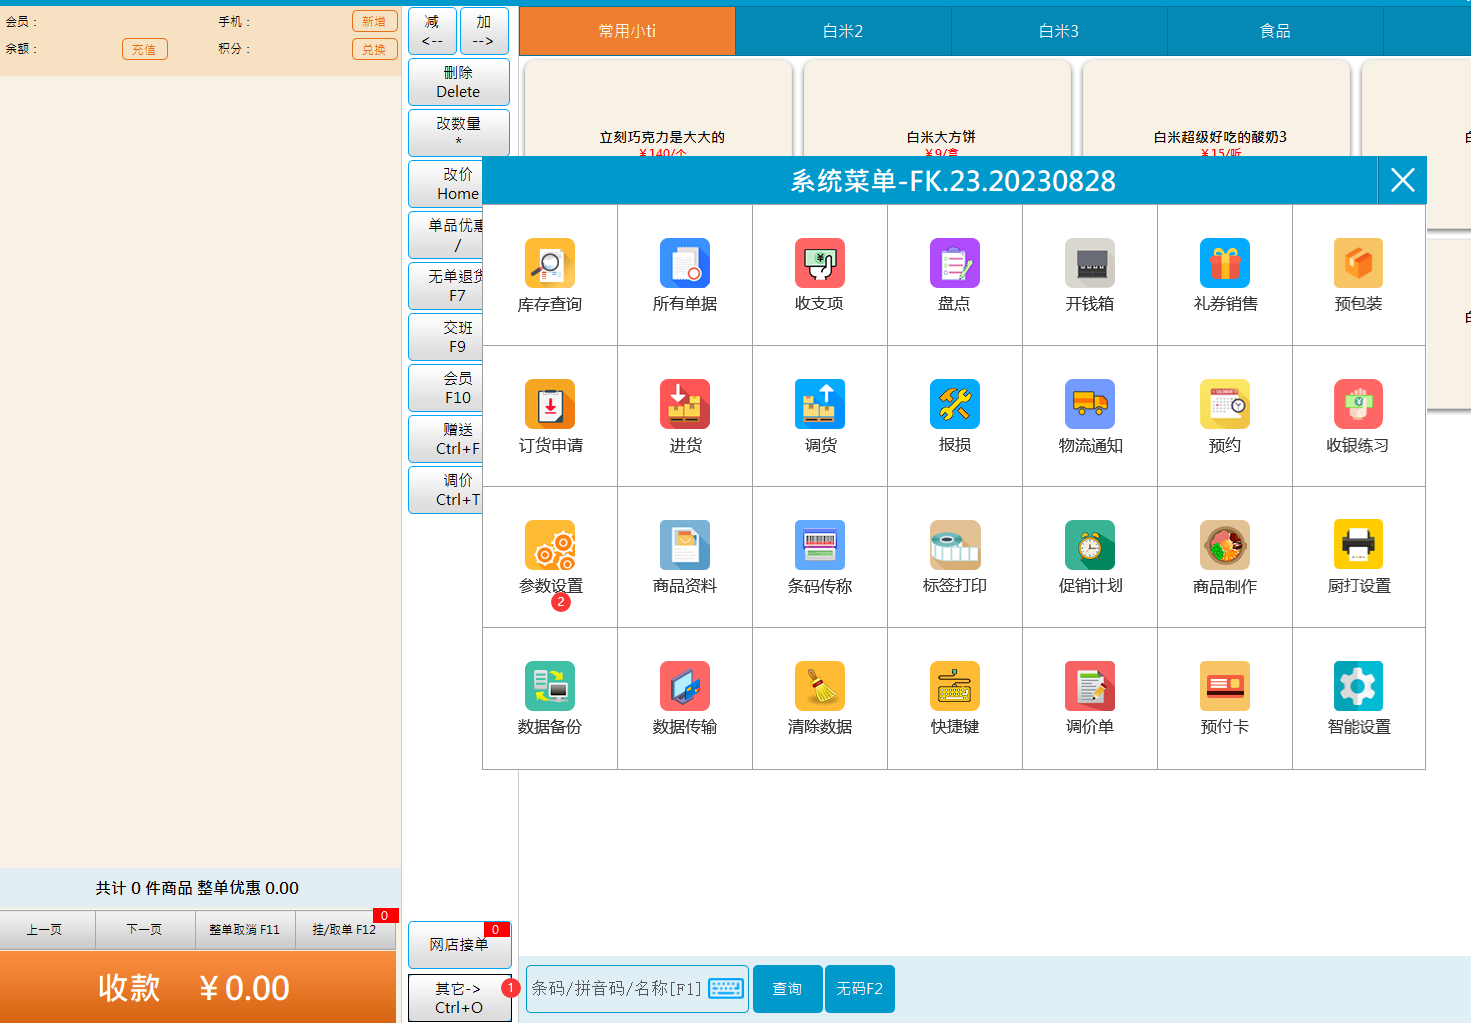The image size is (1471, 1023).
Task: Close the 系统菜单 system menu dialog
Action: click(1402, 180)
